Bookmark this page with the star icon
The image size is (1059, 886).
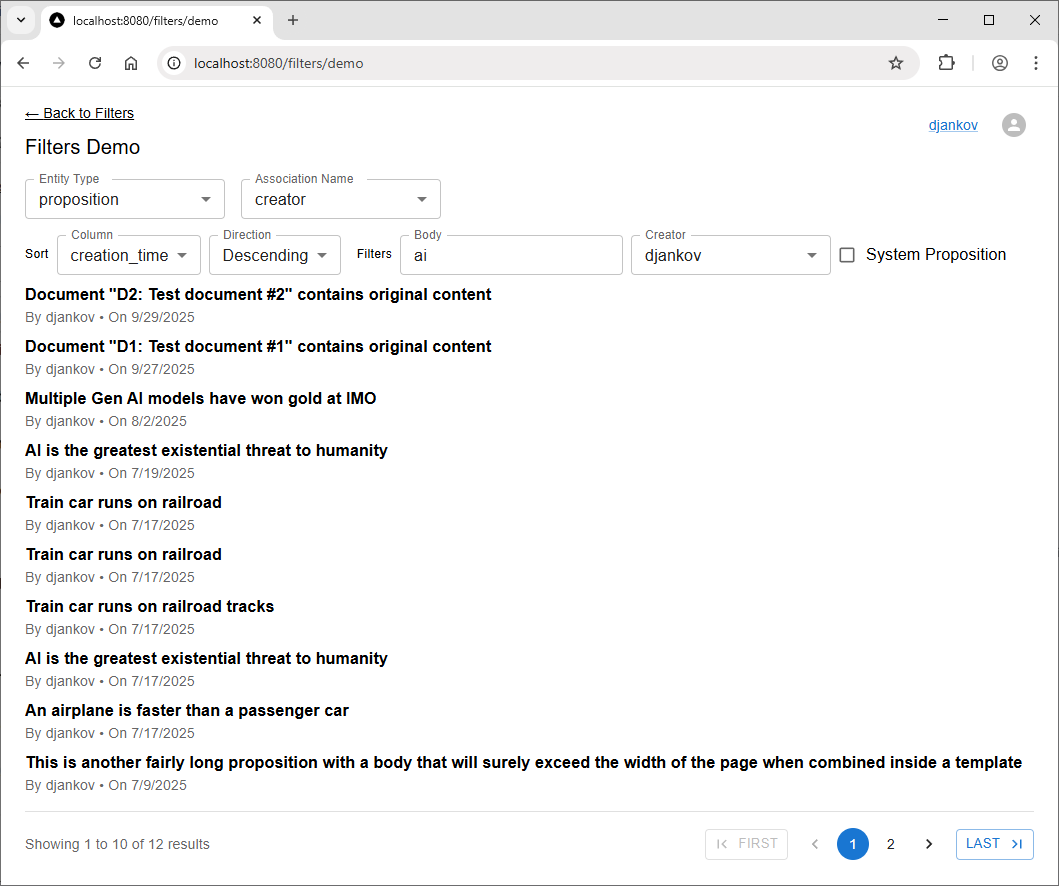(896, 63)
